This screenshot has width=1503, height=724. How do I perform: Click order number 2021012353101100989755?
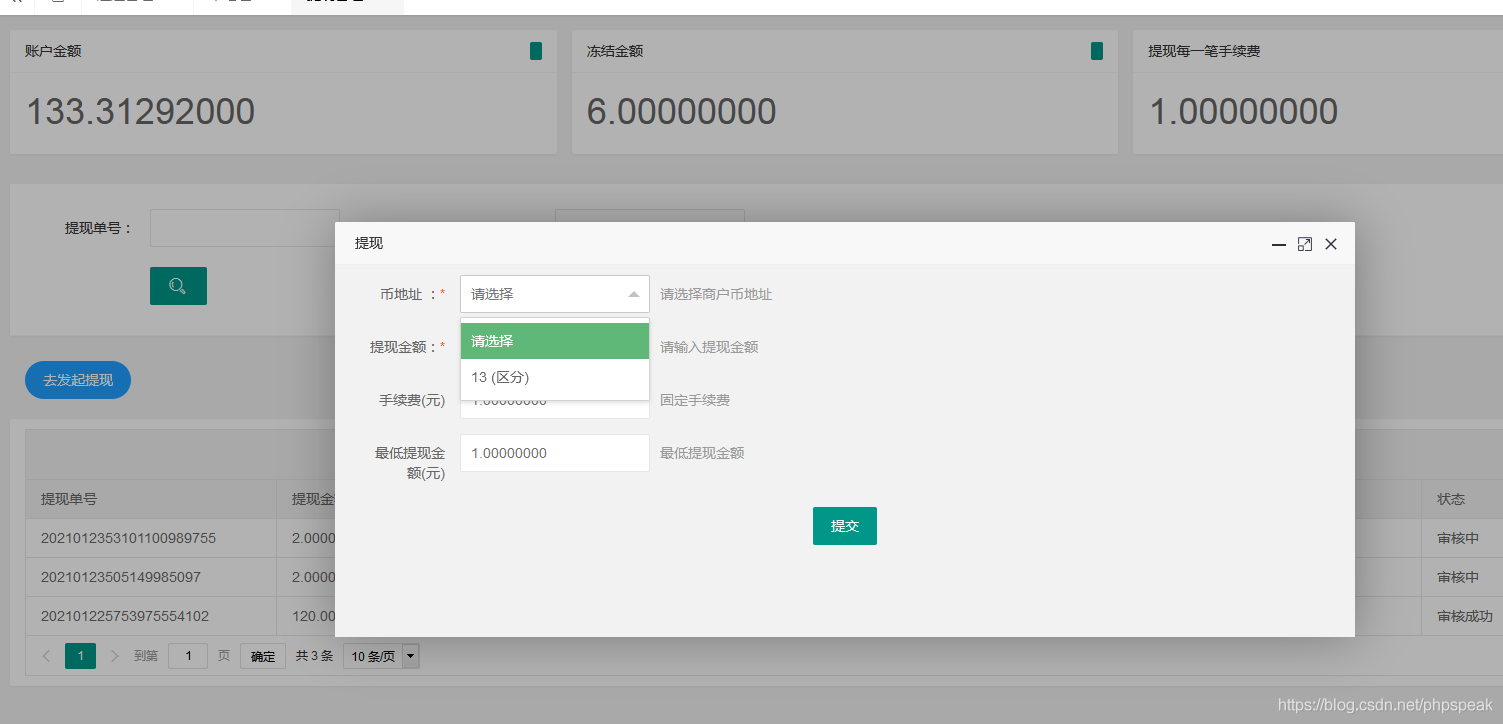[x=128, y=538]
